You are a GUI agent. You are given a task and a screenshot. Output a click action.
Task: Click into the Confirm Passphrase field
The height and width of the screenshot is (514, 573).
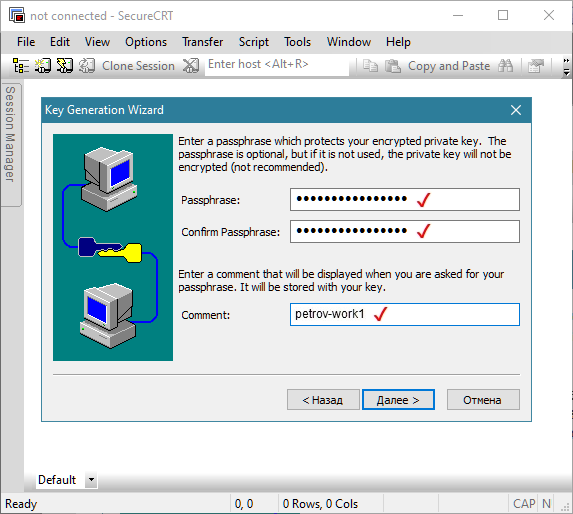coord(405,231)
